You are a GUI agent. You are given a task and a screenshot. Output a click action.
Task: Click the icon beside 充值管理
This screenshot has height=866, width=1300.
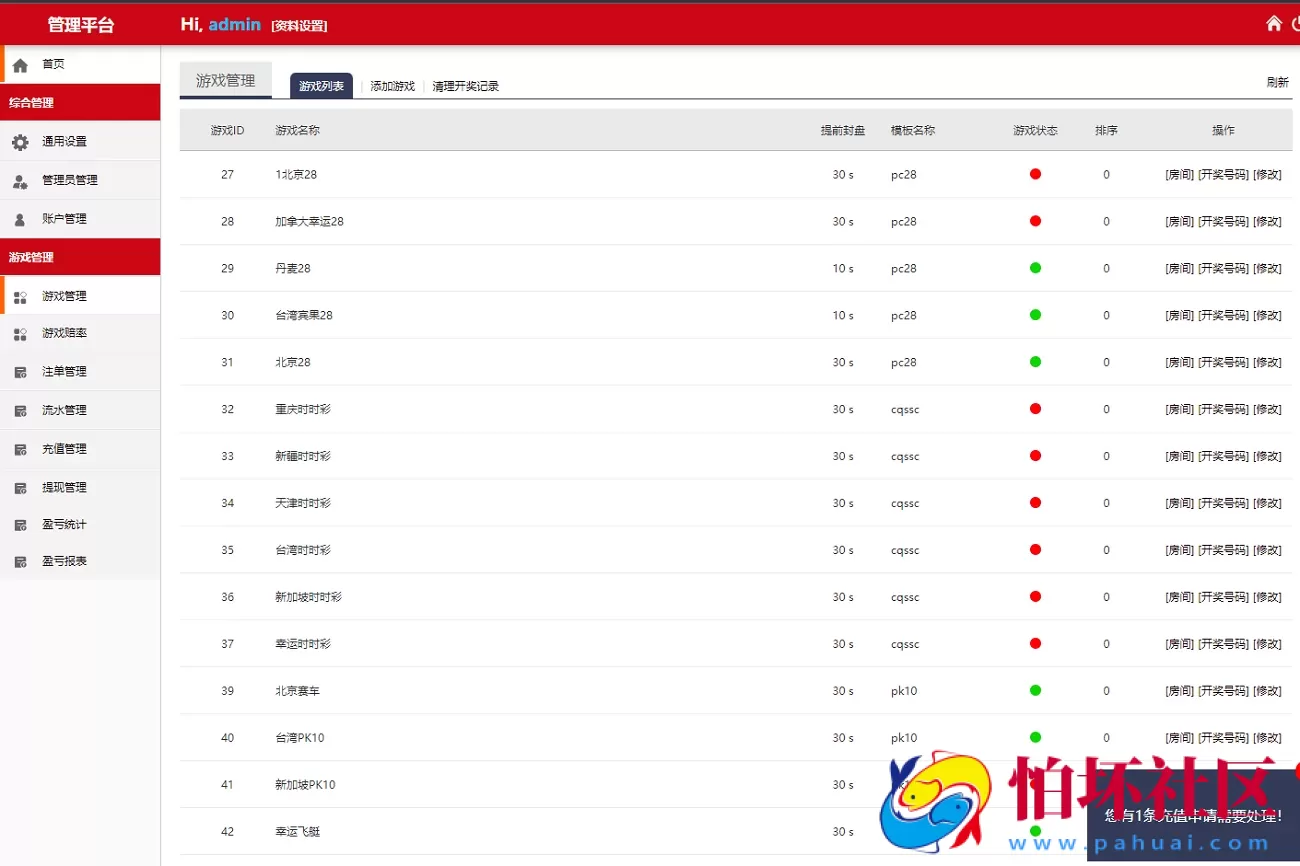(20, 450)
